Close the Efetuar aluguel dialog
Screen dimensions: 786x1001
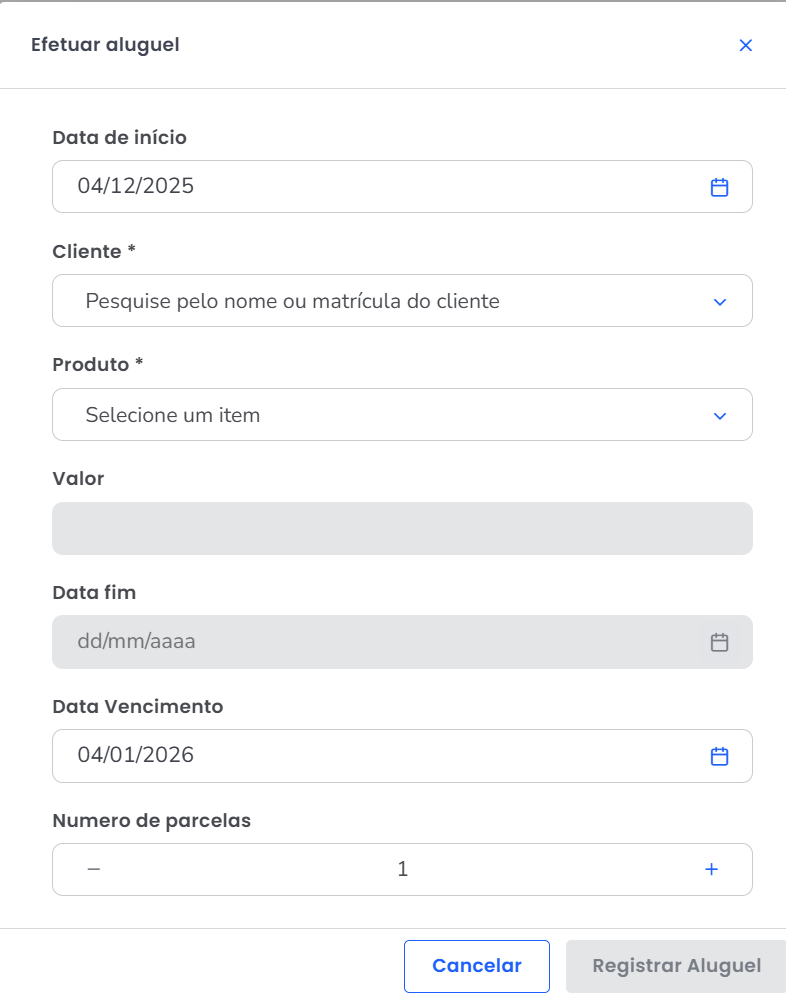tap(745, 45)
